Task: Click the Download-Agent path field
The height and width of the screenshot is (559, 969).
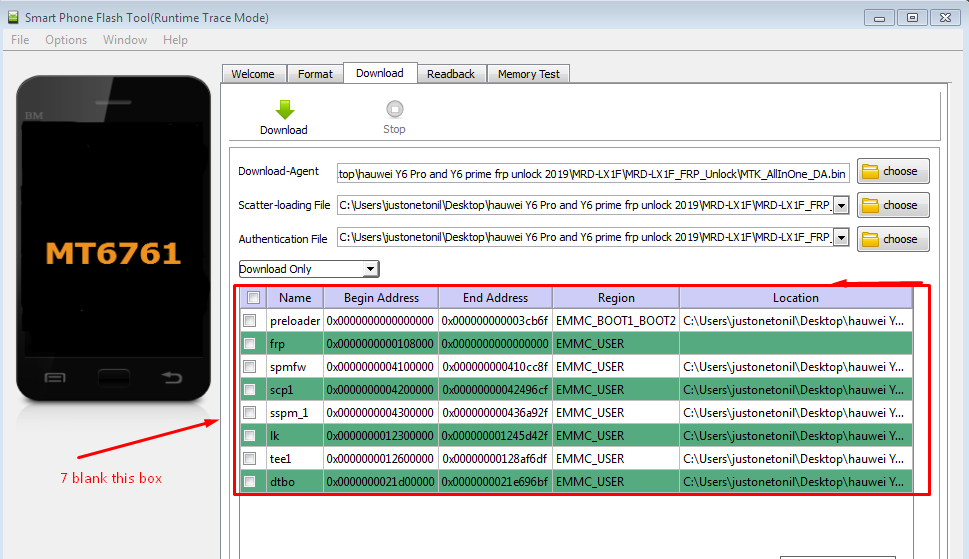Action: click(593, 174)
